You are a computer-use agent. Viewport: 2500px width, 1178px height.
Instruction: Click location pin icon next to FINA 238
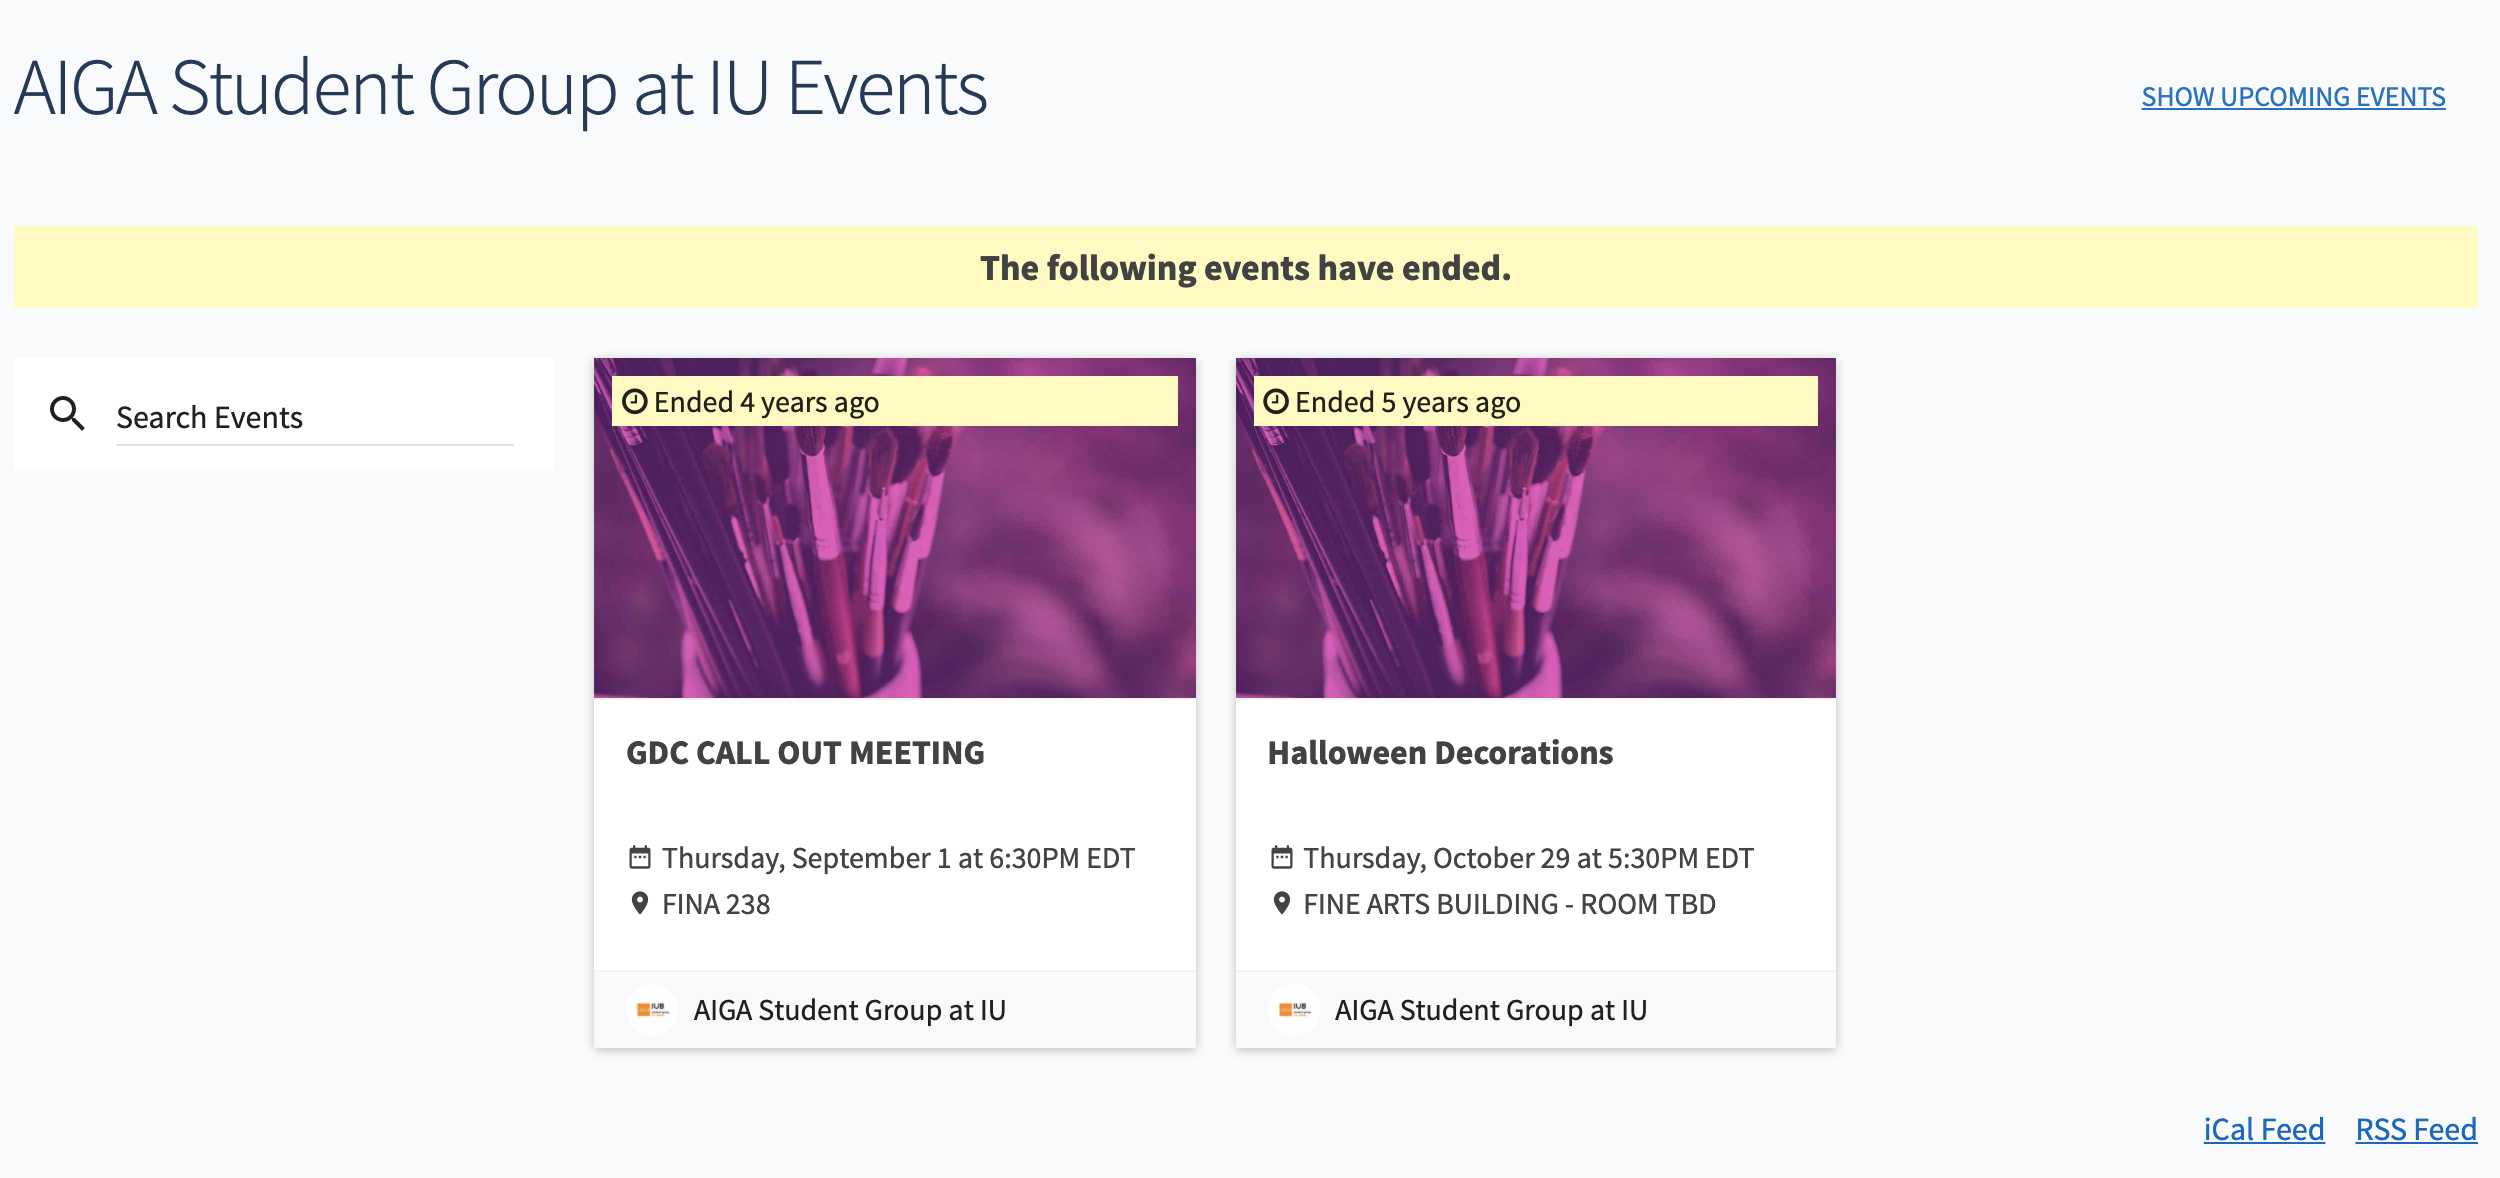tap(640, 903)
